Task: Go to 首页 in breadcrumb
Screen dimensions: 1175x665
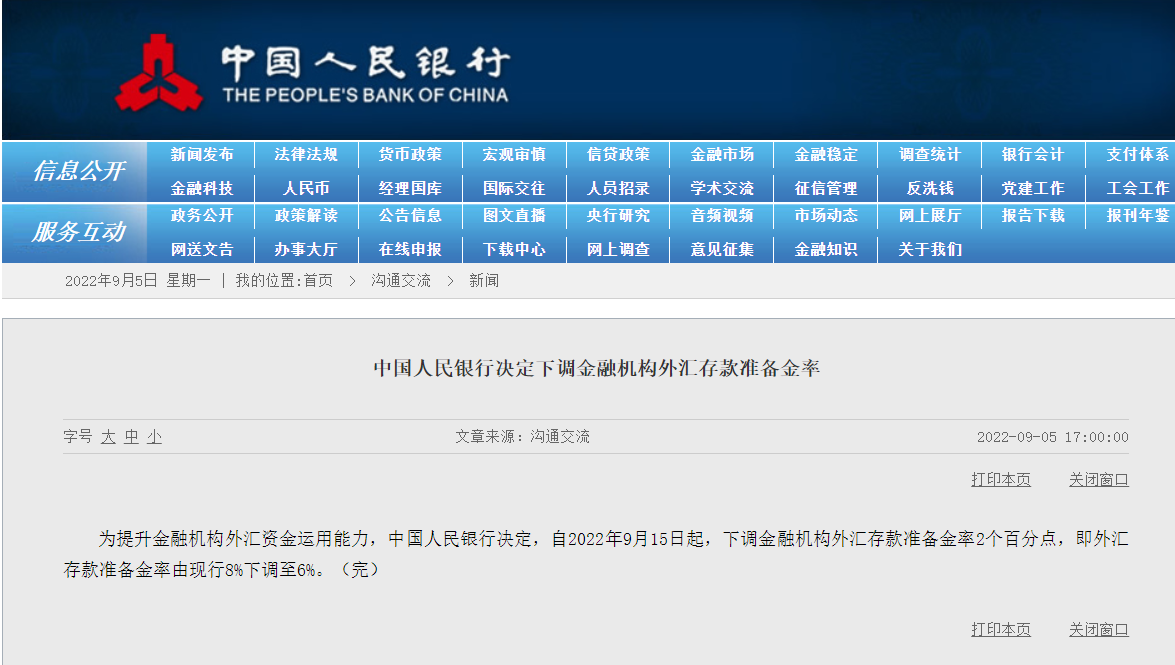Action: pos(318,280)
